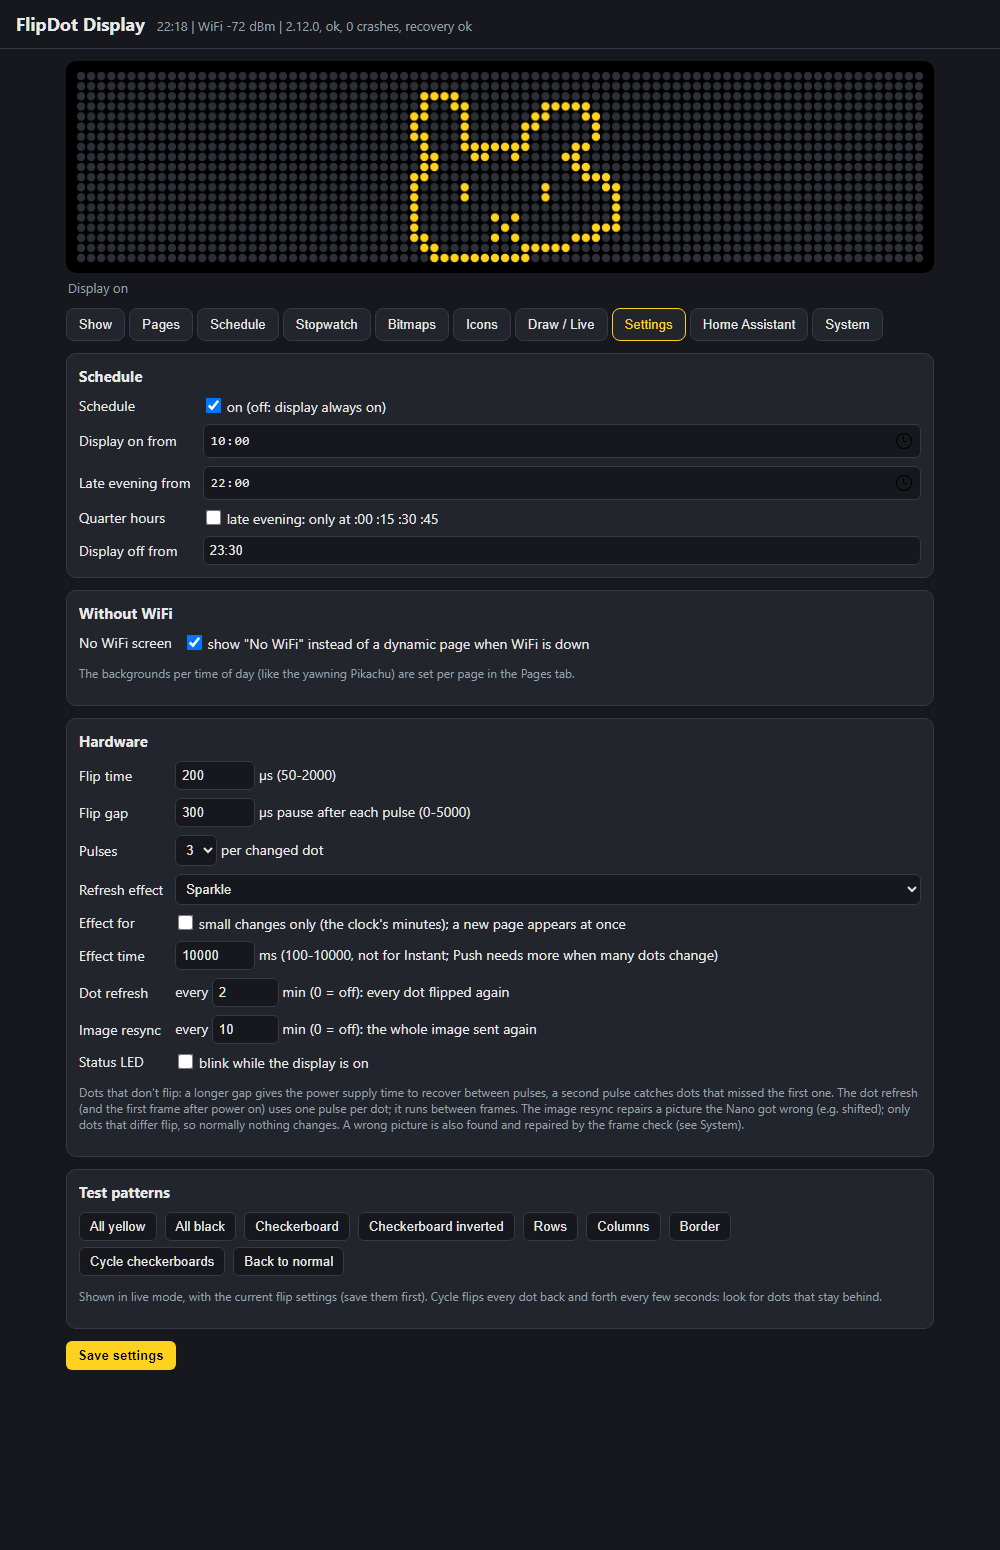Show the Border test pattern

700,1227
